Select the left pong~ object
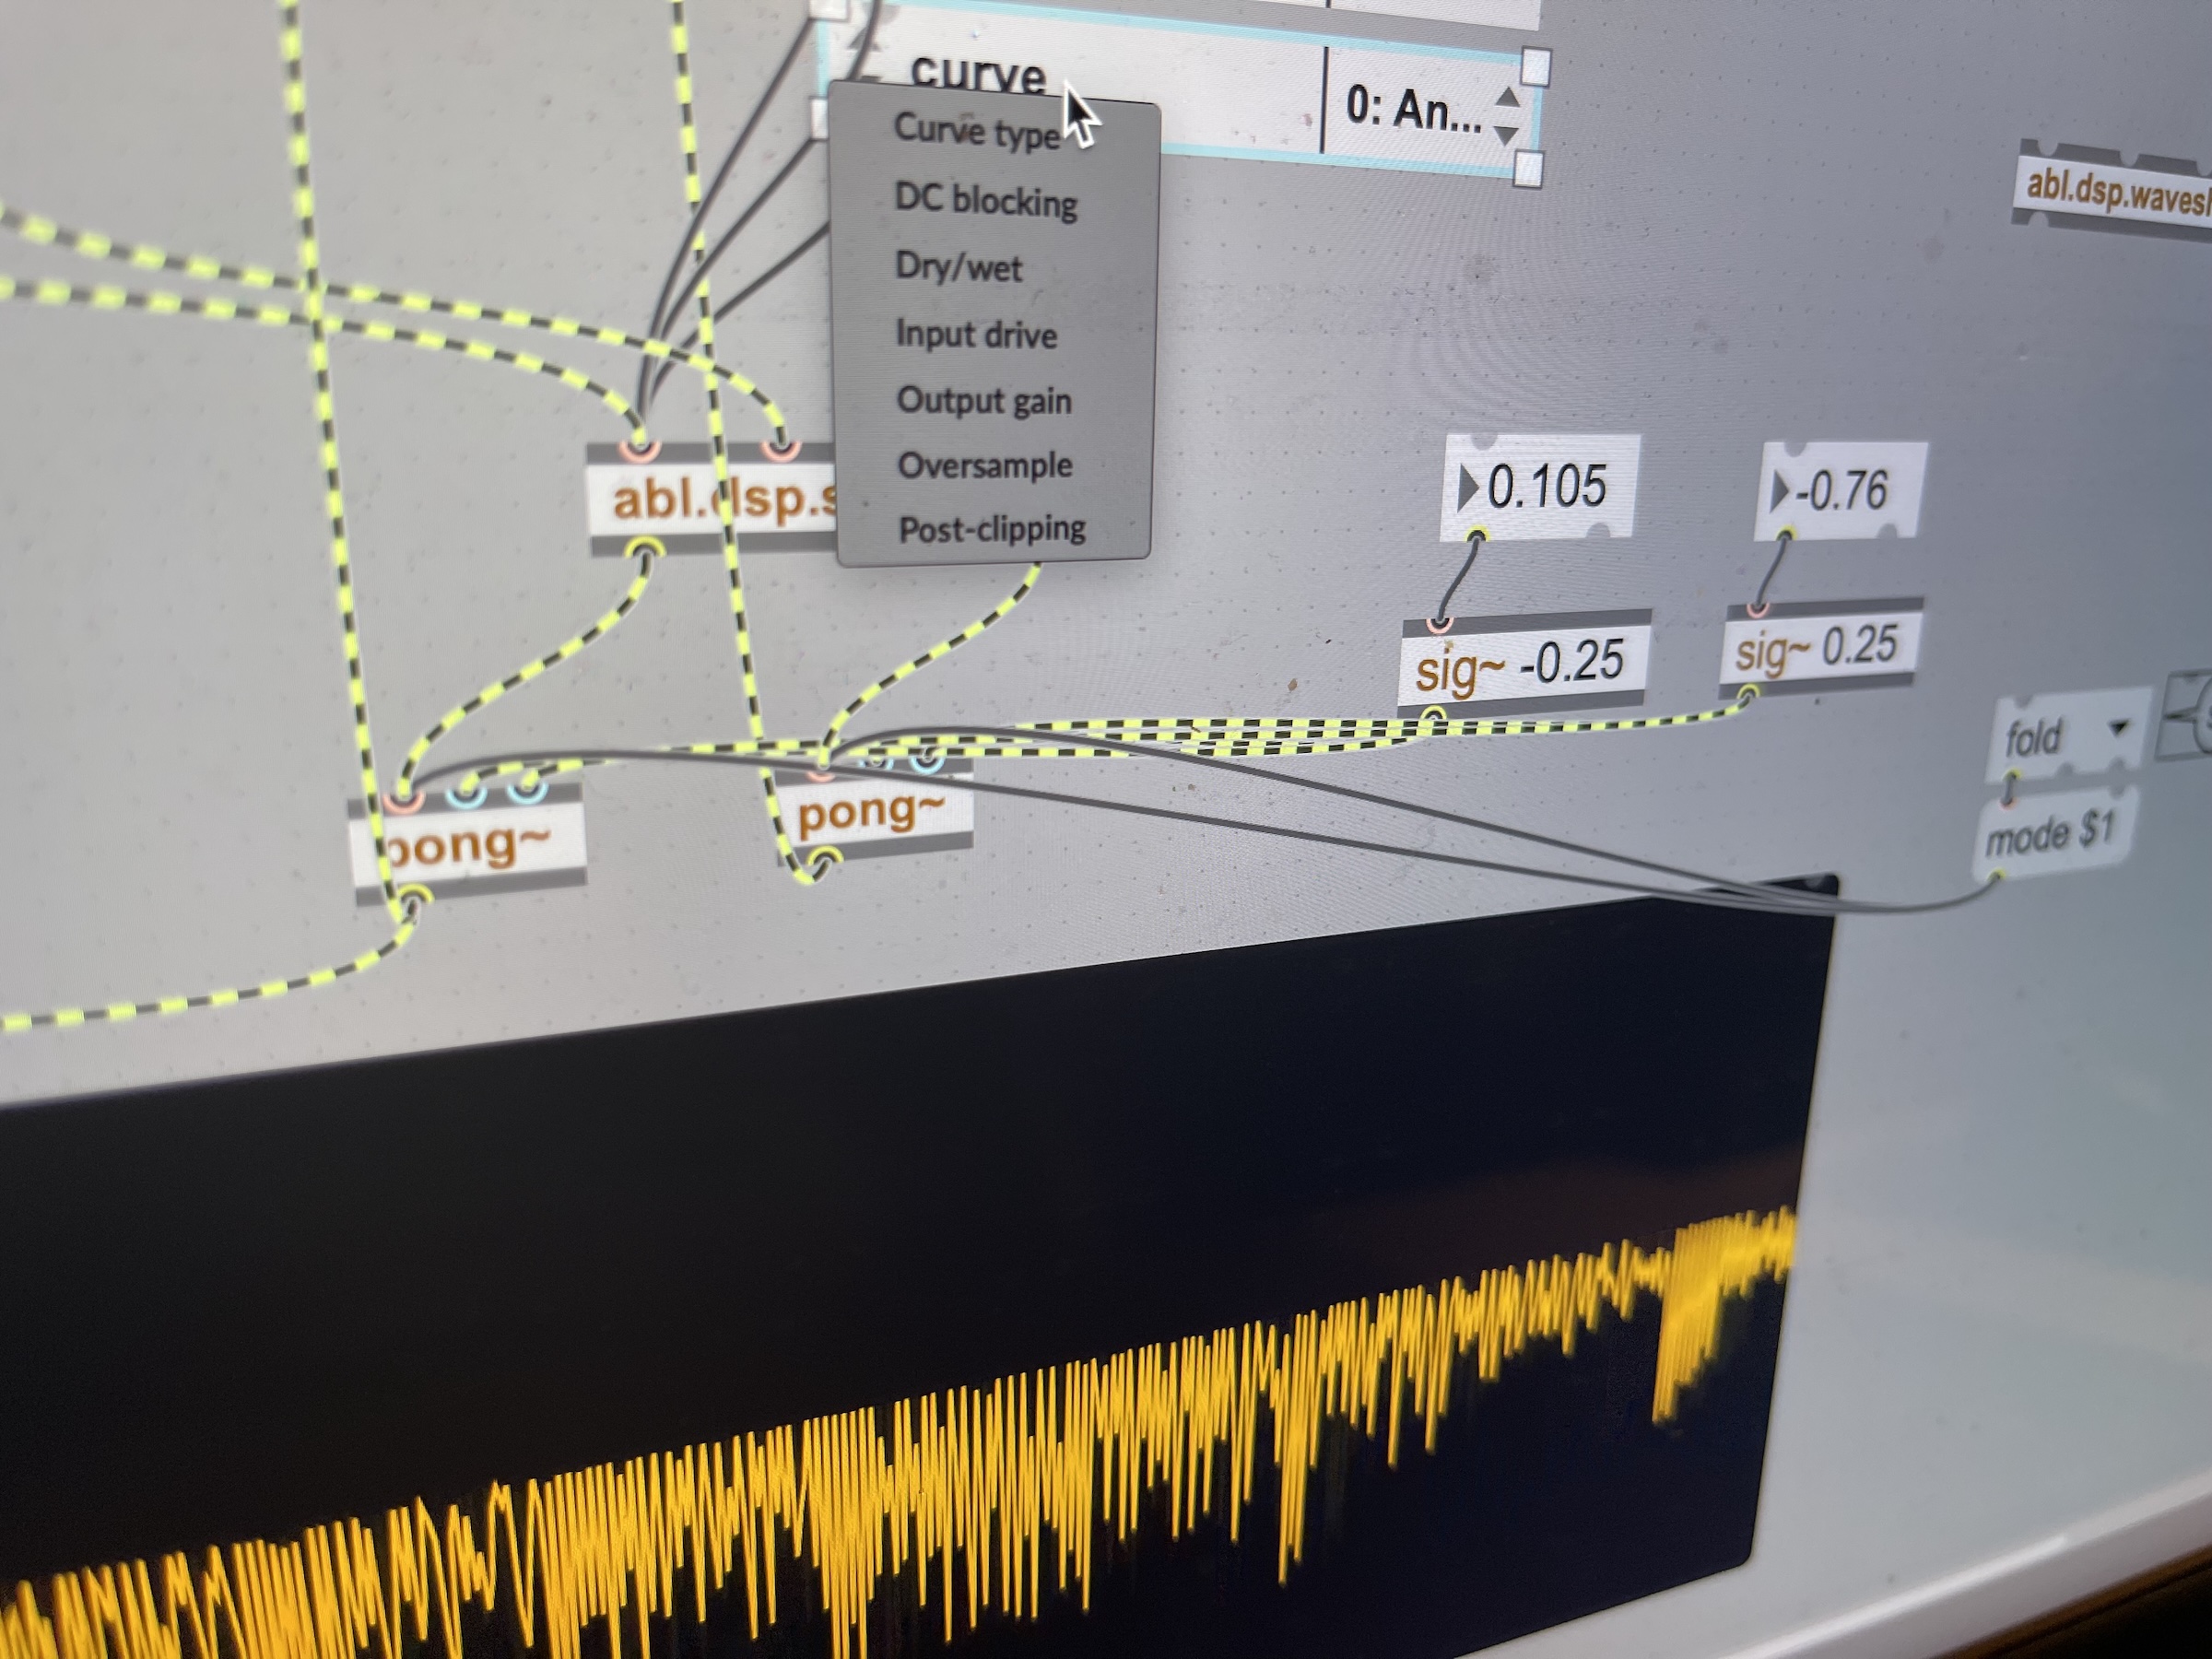The height and width of the screenshot is (1659, 2212). coord(470,846)
